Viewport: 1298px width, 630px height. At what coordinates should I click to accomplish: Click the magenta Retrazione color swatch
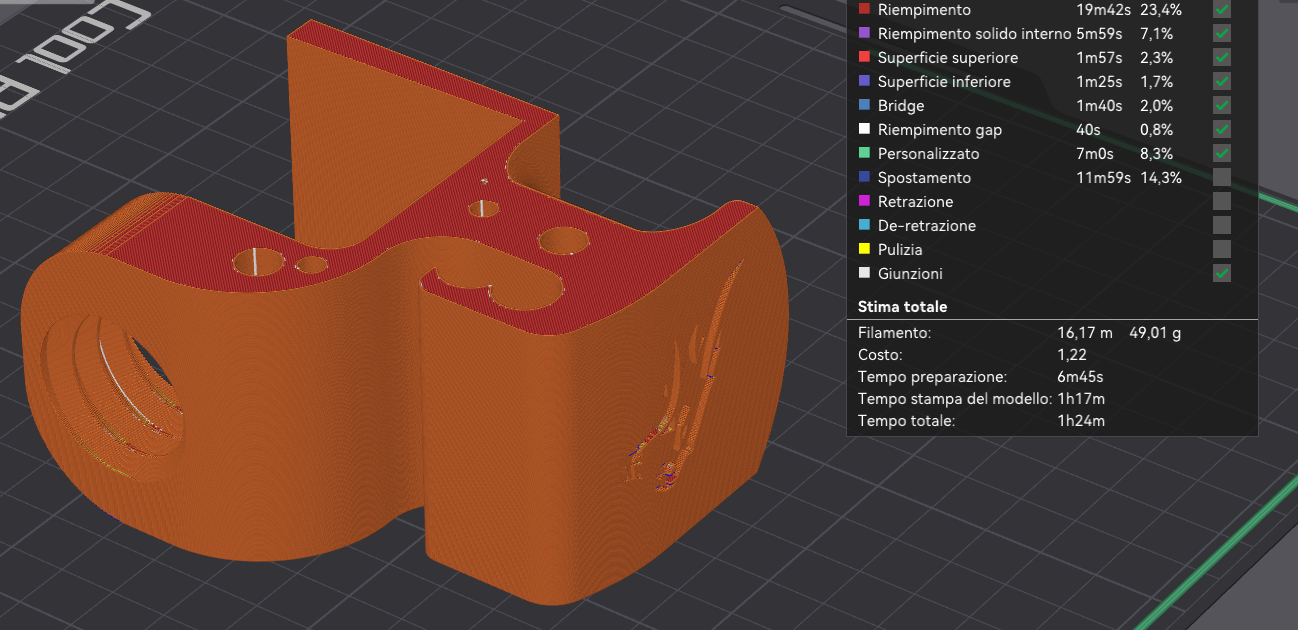click(865, 201)
